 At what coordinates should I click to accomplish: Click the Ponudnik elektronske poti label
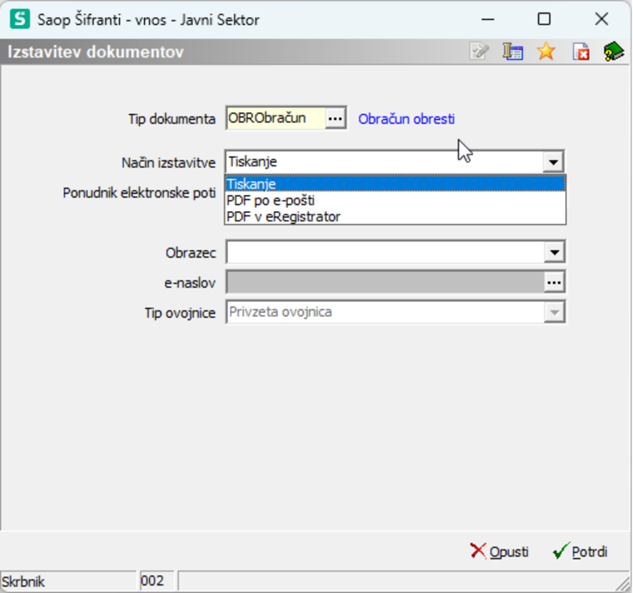point(139,193)
